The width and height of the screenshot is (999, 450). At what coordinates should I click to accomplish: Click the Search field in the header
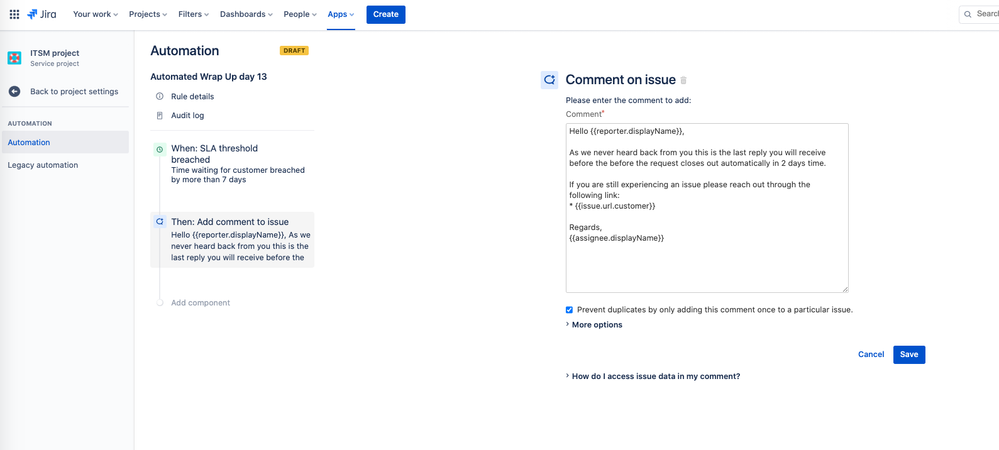[979, 14]
